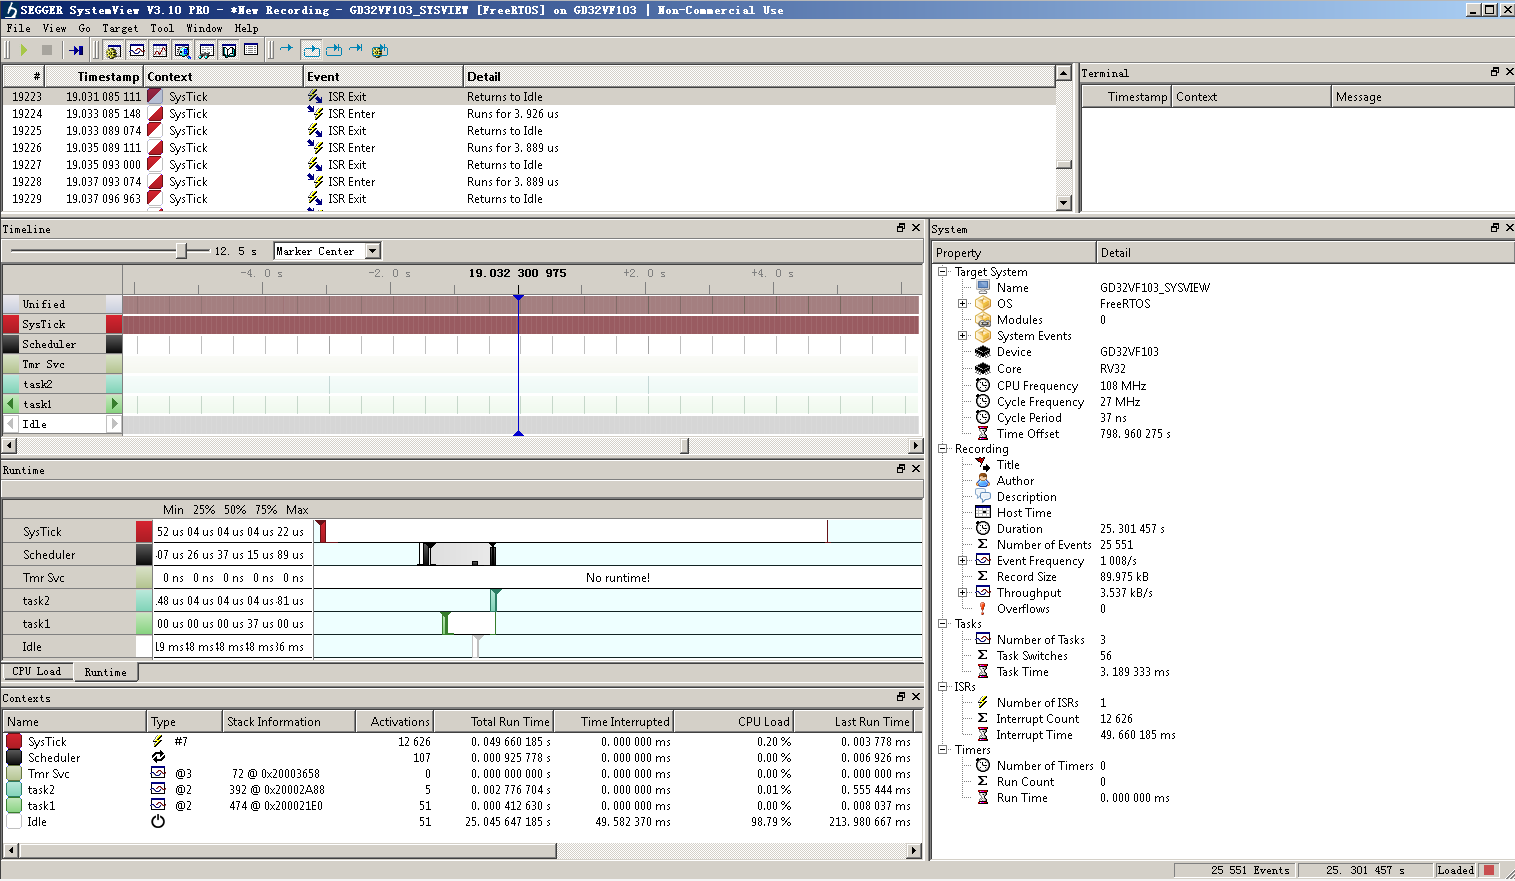1515x881 pixels.
Task: Click task2 color swatch in Contexts list
Action: [14, 789]
